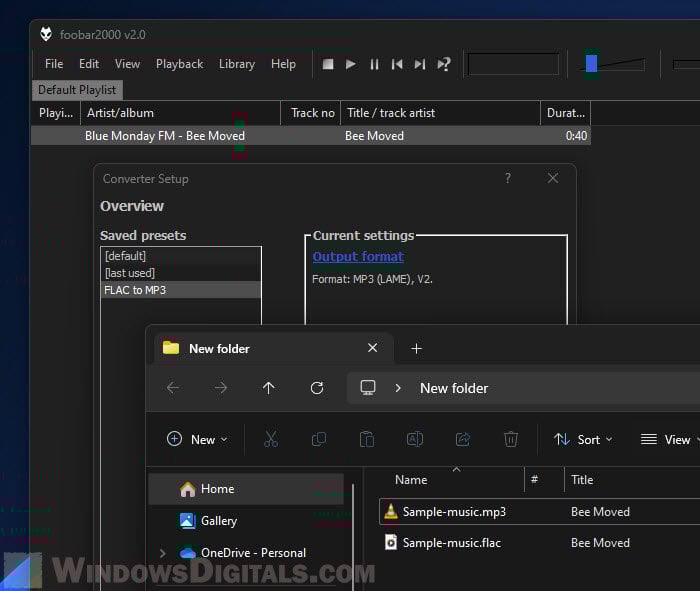Pause playback in foobar2000 toolbar
Image resolution: width=700 pixels, height=591 pixels.
374,64
